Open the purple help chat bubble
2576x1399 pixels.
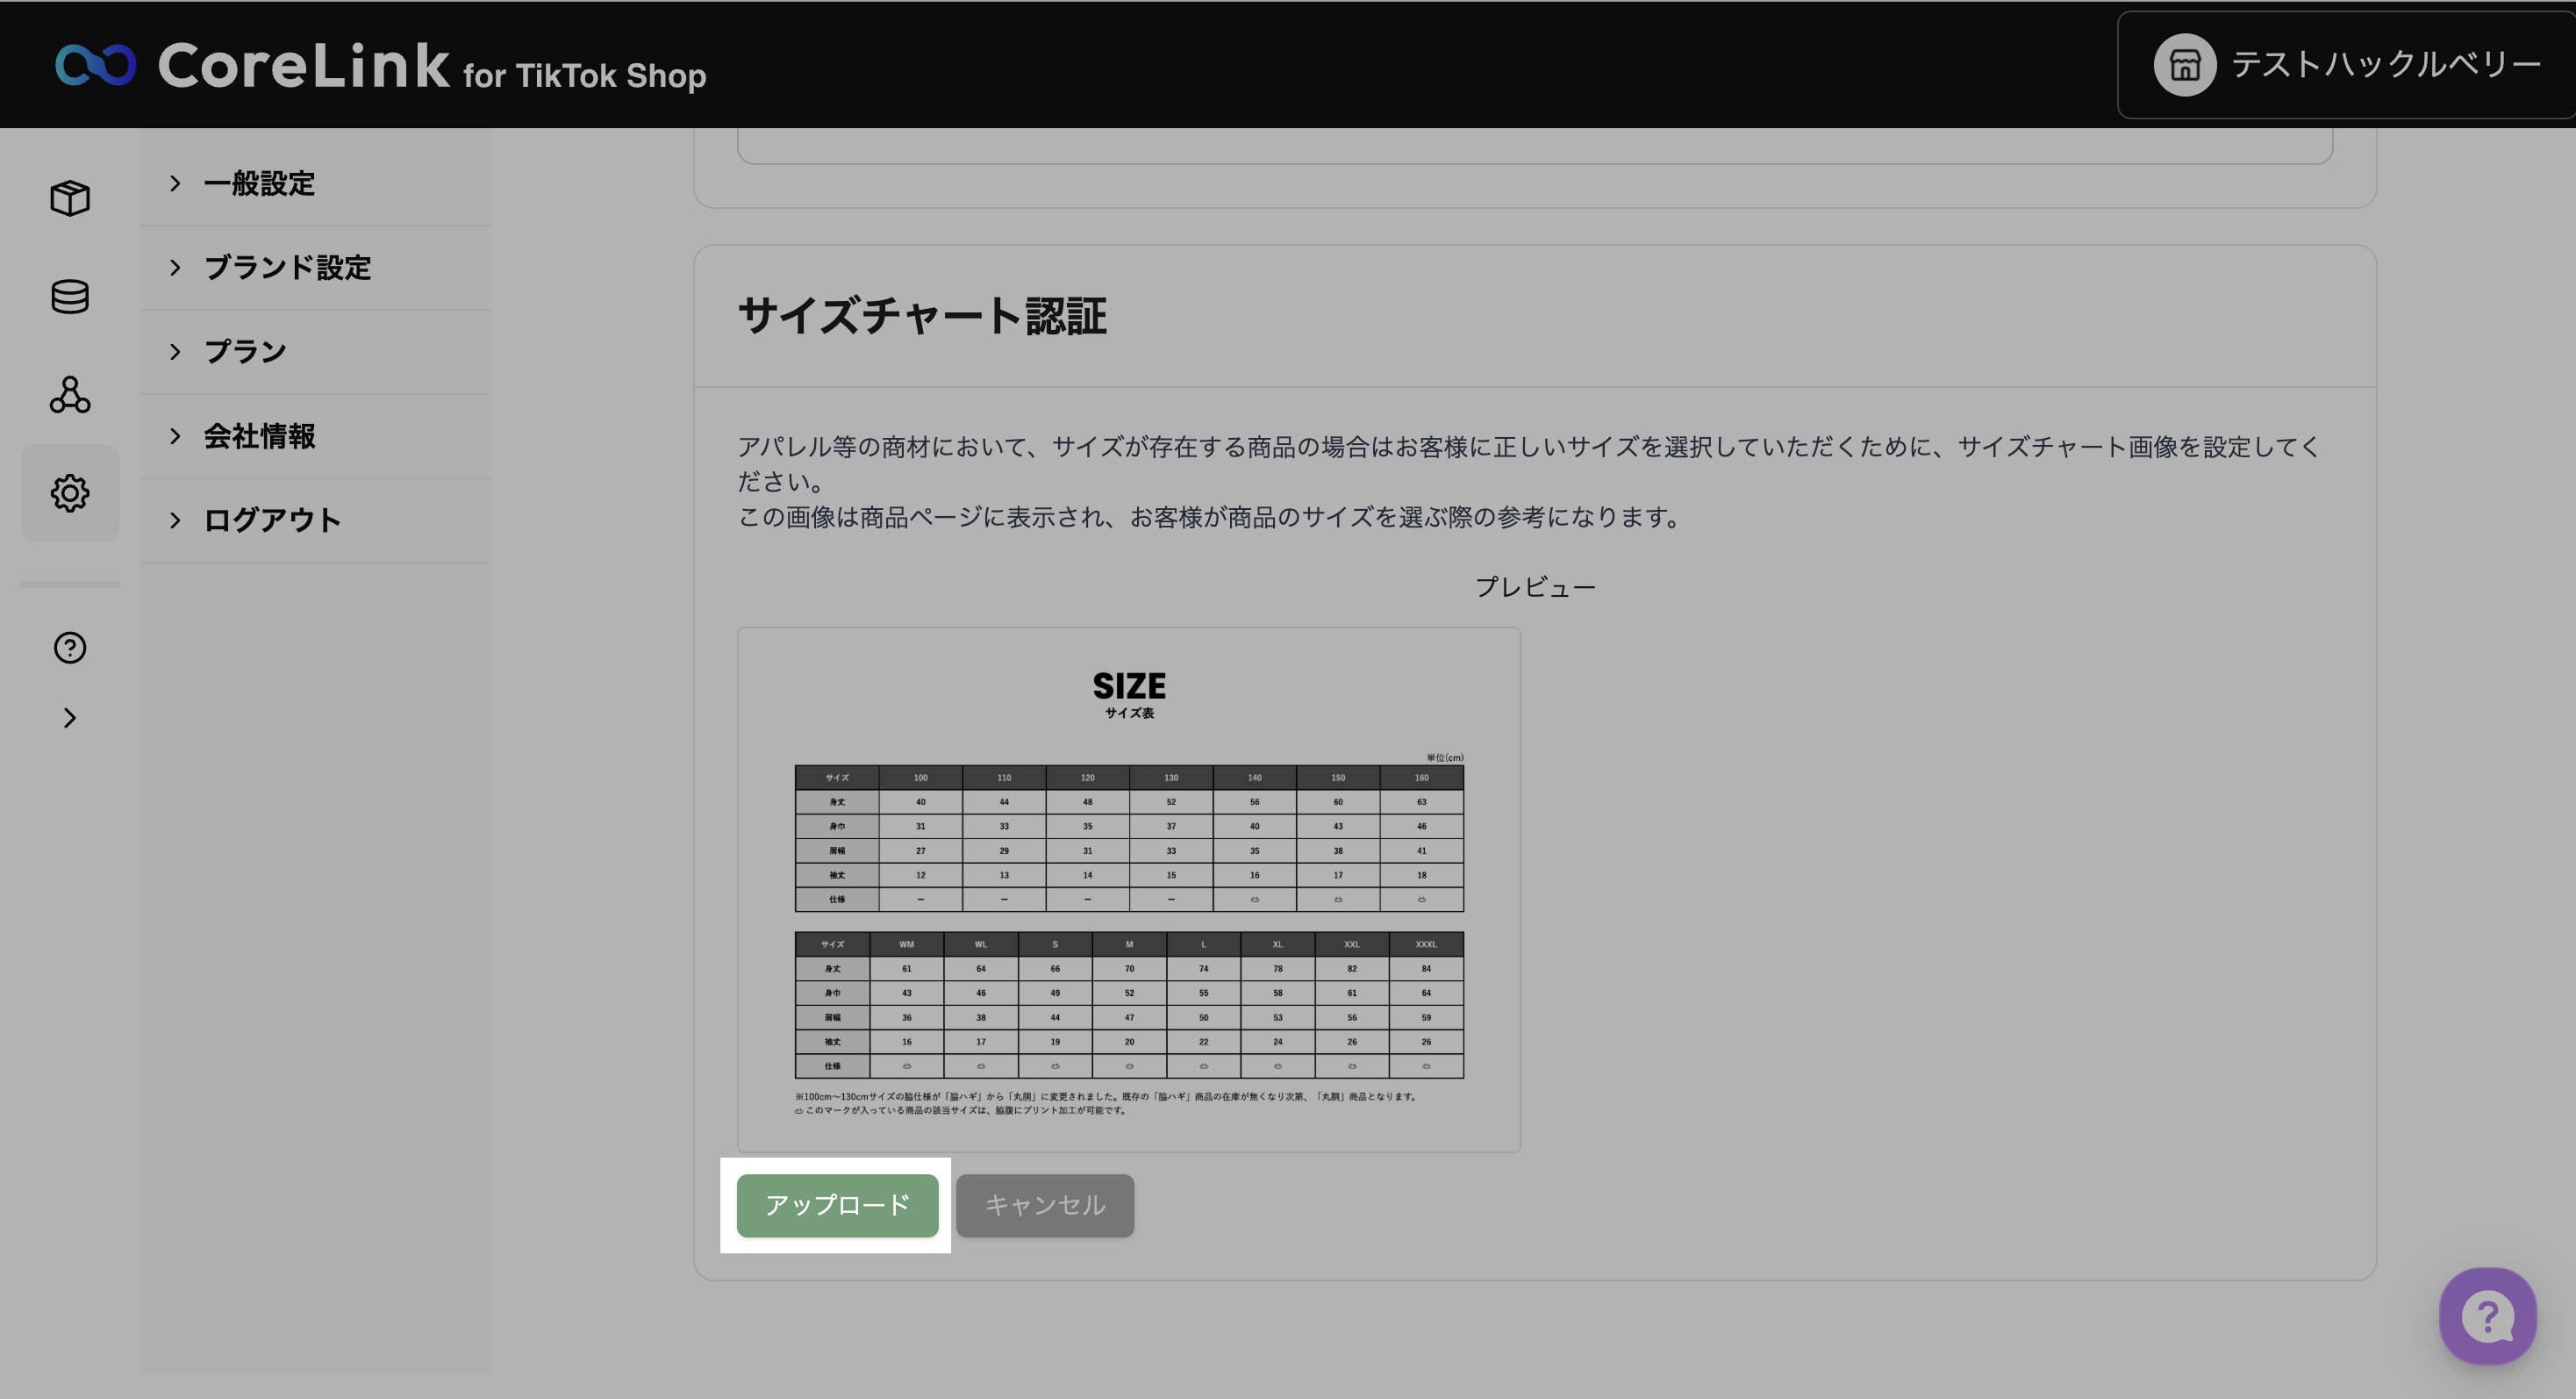2487,1316
